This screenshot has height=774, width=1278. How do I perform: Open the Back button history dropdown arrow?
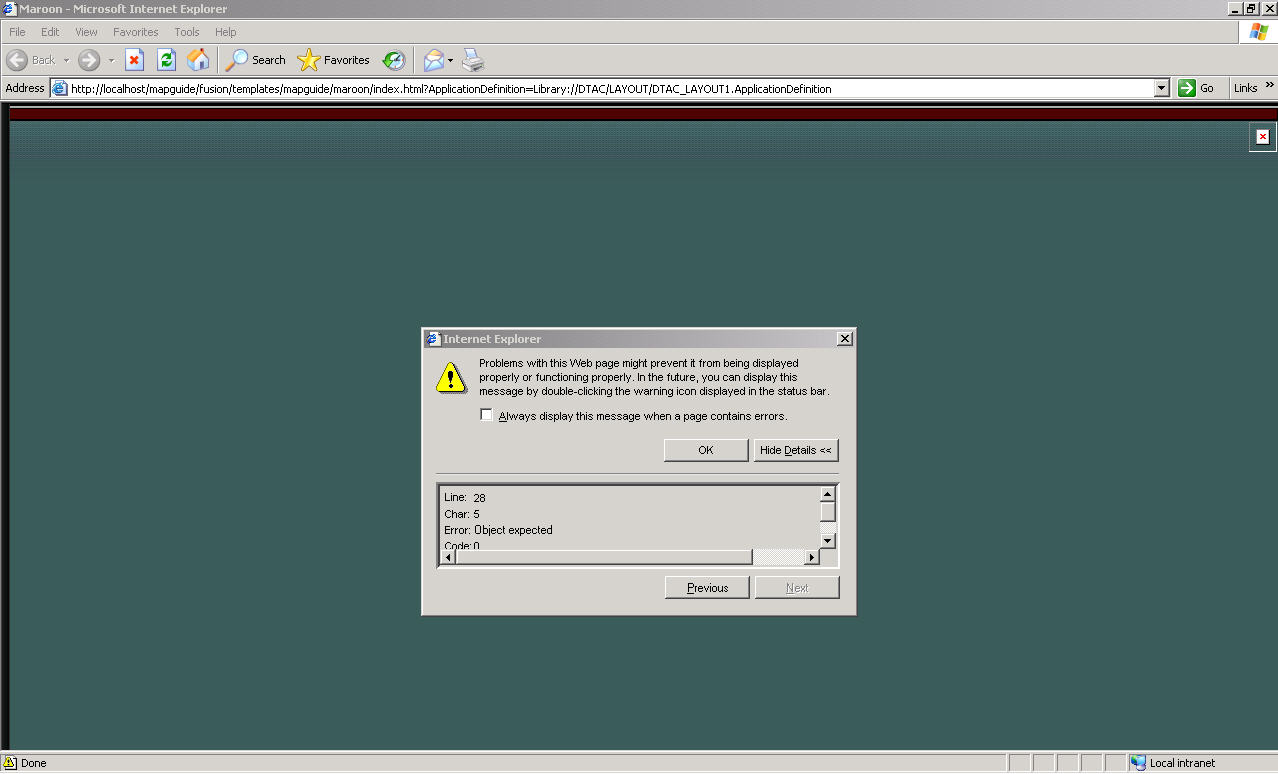click(66, 60)
